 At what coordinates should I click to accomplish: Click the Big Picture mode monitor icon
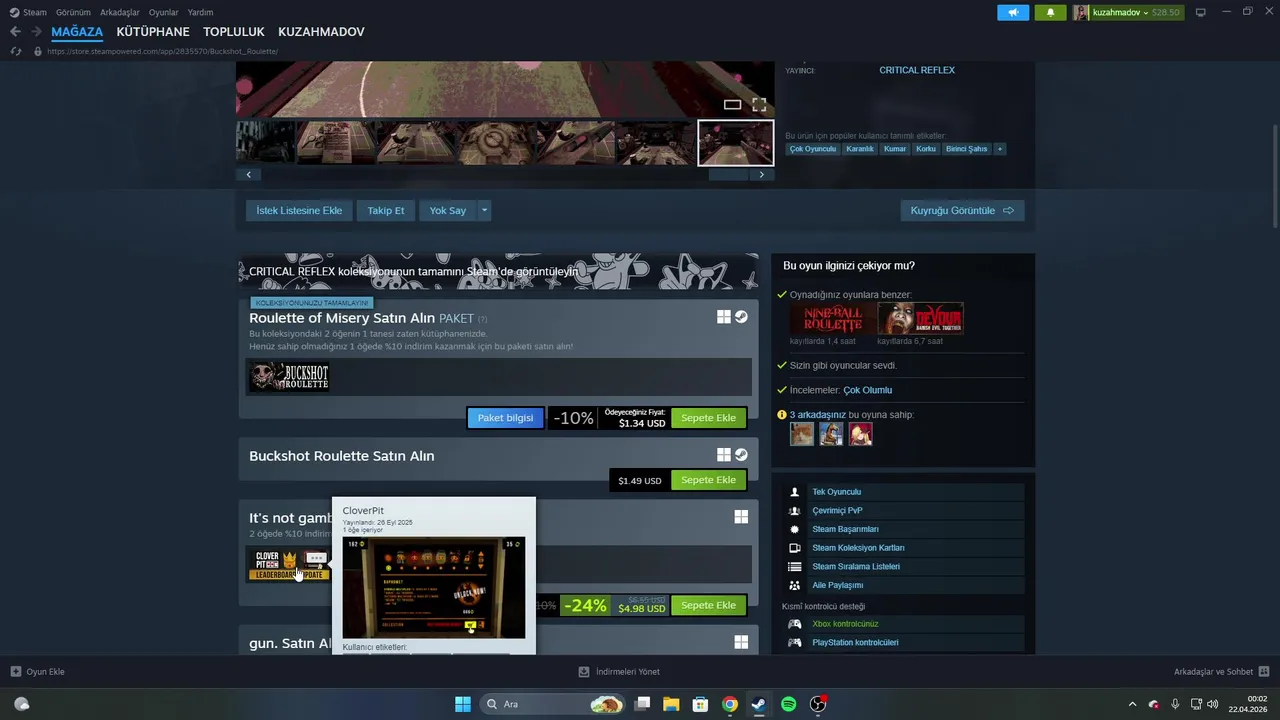(x=1201, y=12)
